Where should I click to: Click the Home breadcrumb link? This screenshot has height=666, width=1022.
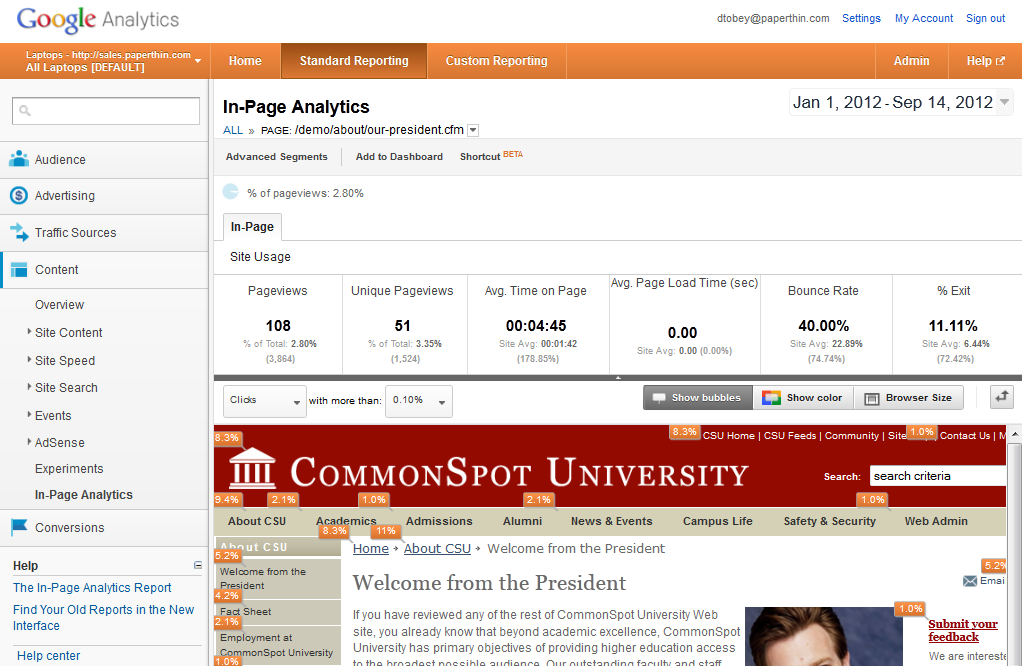(x=371, y=549)
